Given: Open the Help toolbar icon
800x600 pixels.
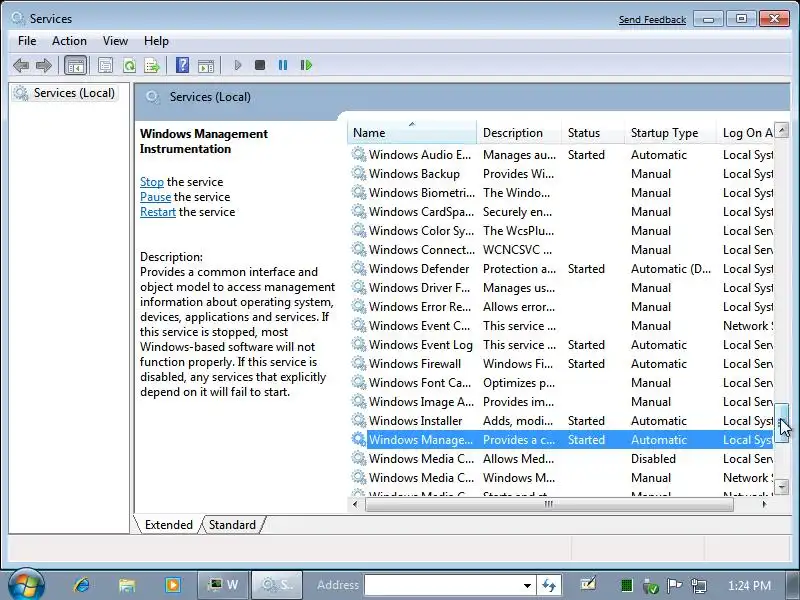Looking at the screenshot, I should (x=182, y=65).
